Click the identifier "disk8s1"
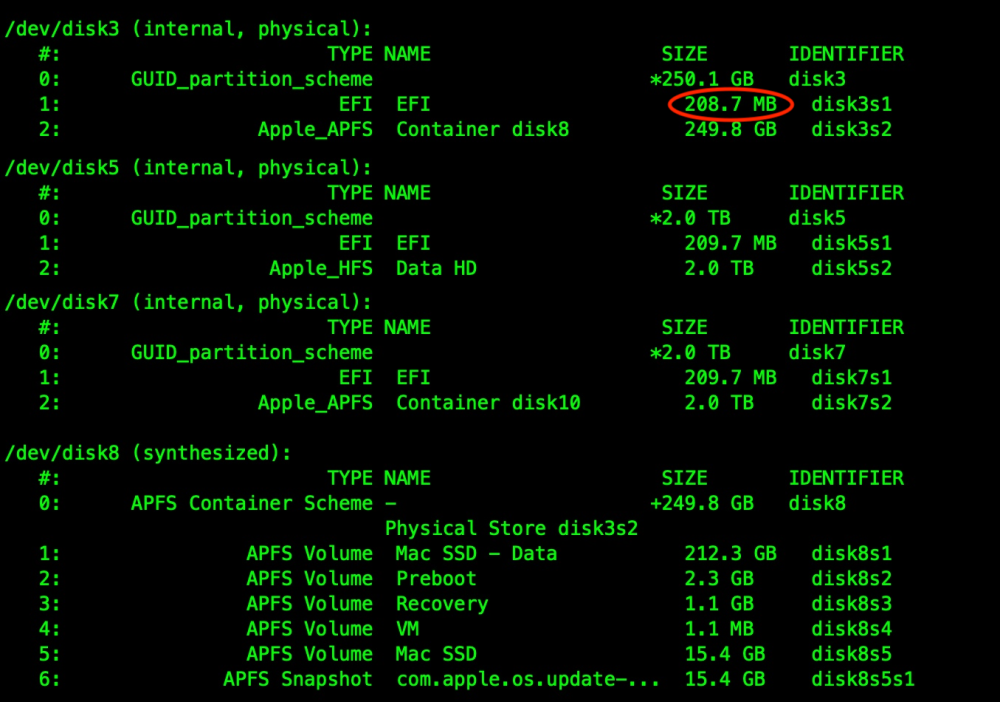 851,553
